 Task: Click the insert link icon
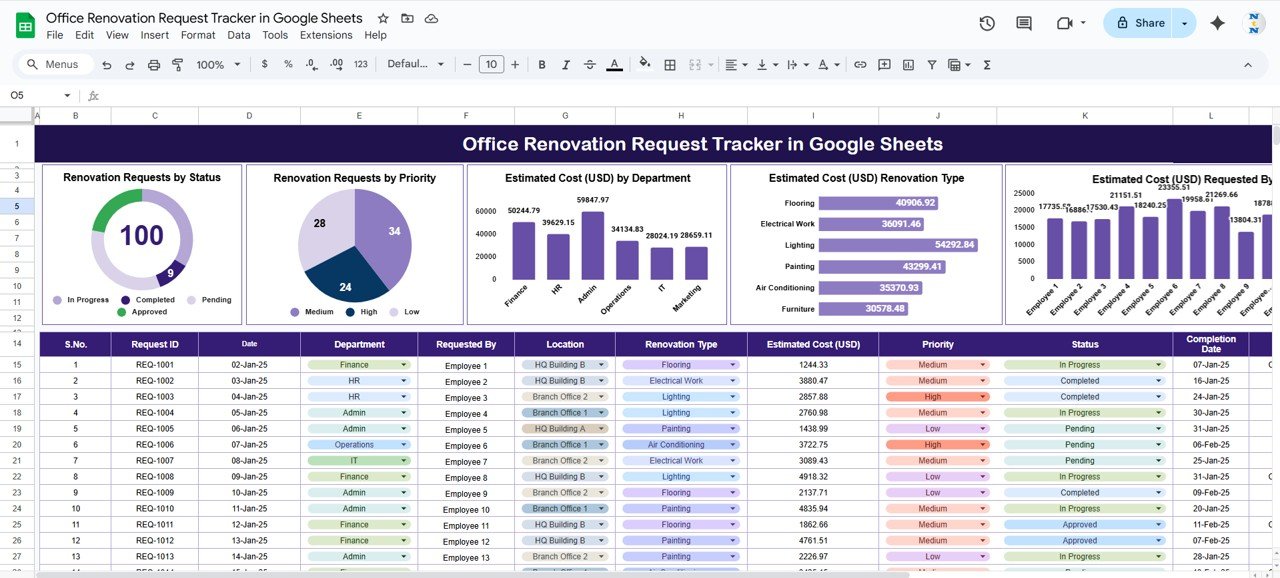tap(860, 65)
